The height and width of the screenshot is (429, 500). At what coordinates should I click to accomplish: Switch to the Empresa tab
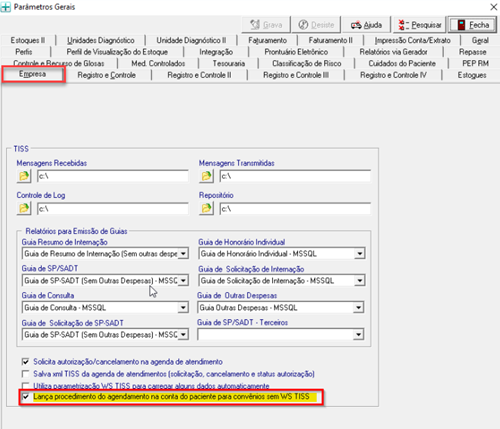(x=32, y=74)
